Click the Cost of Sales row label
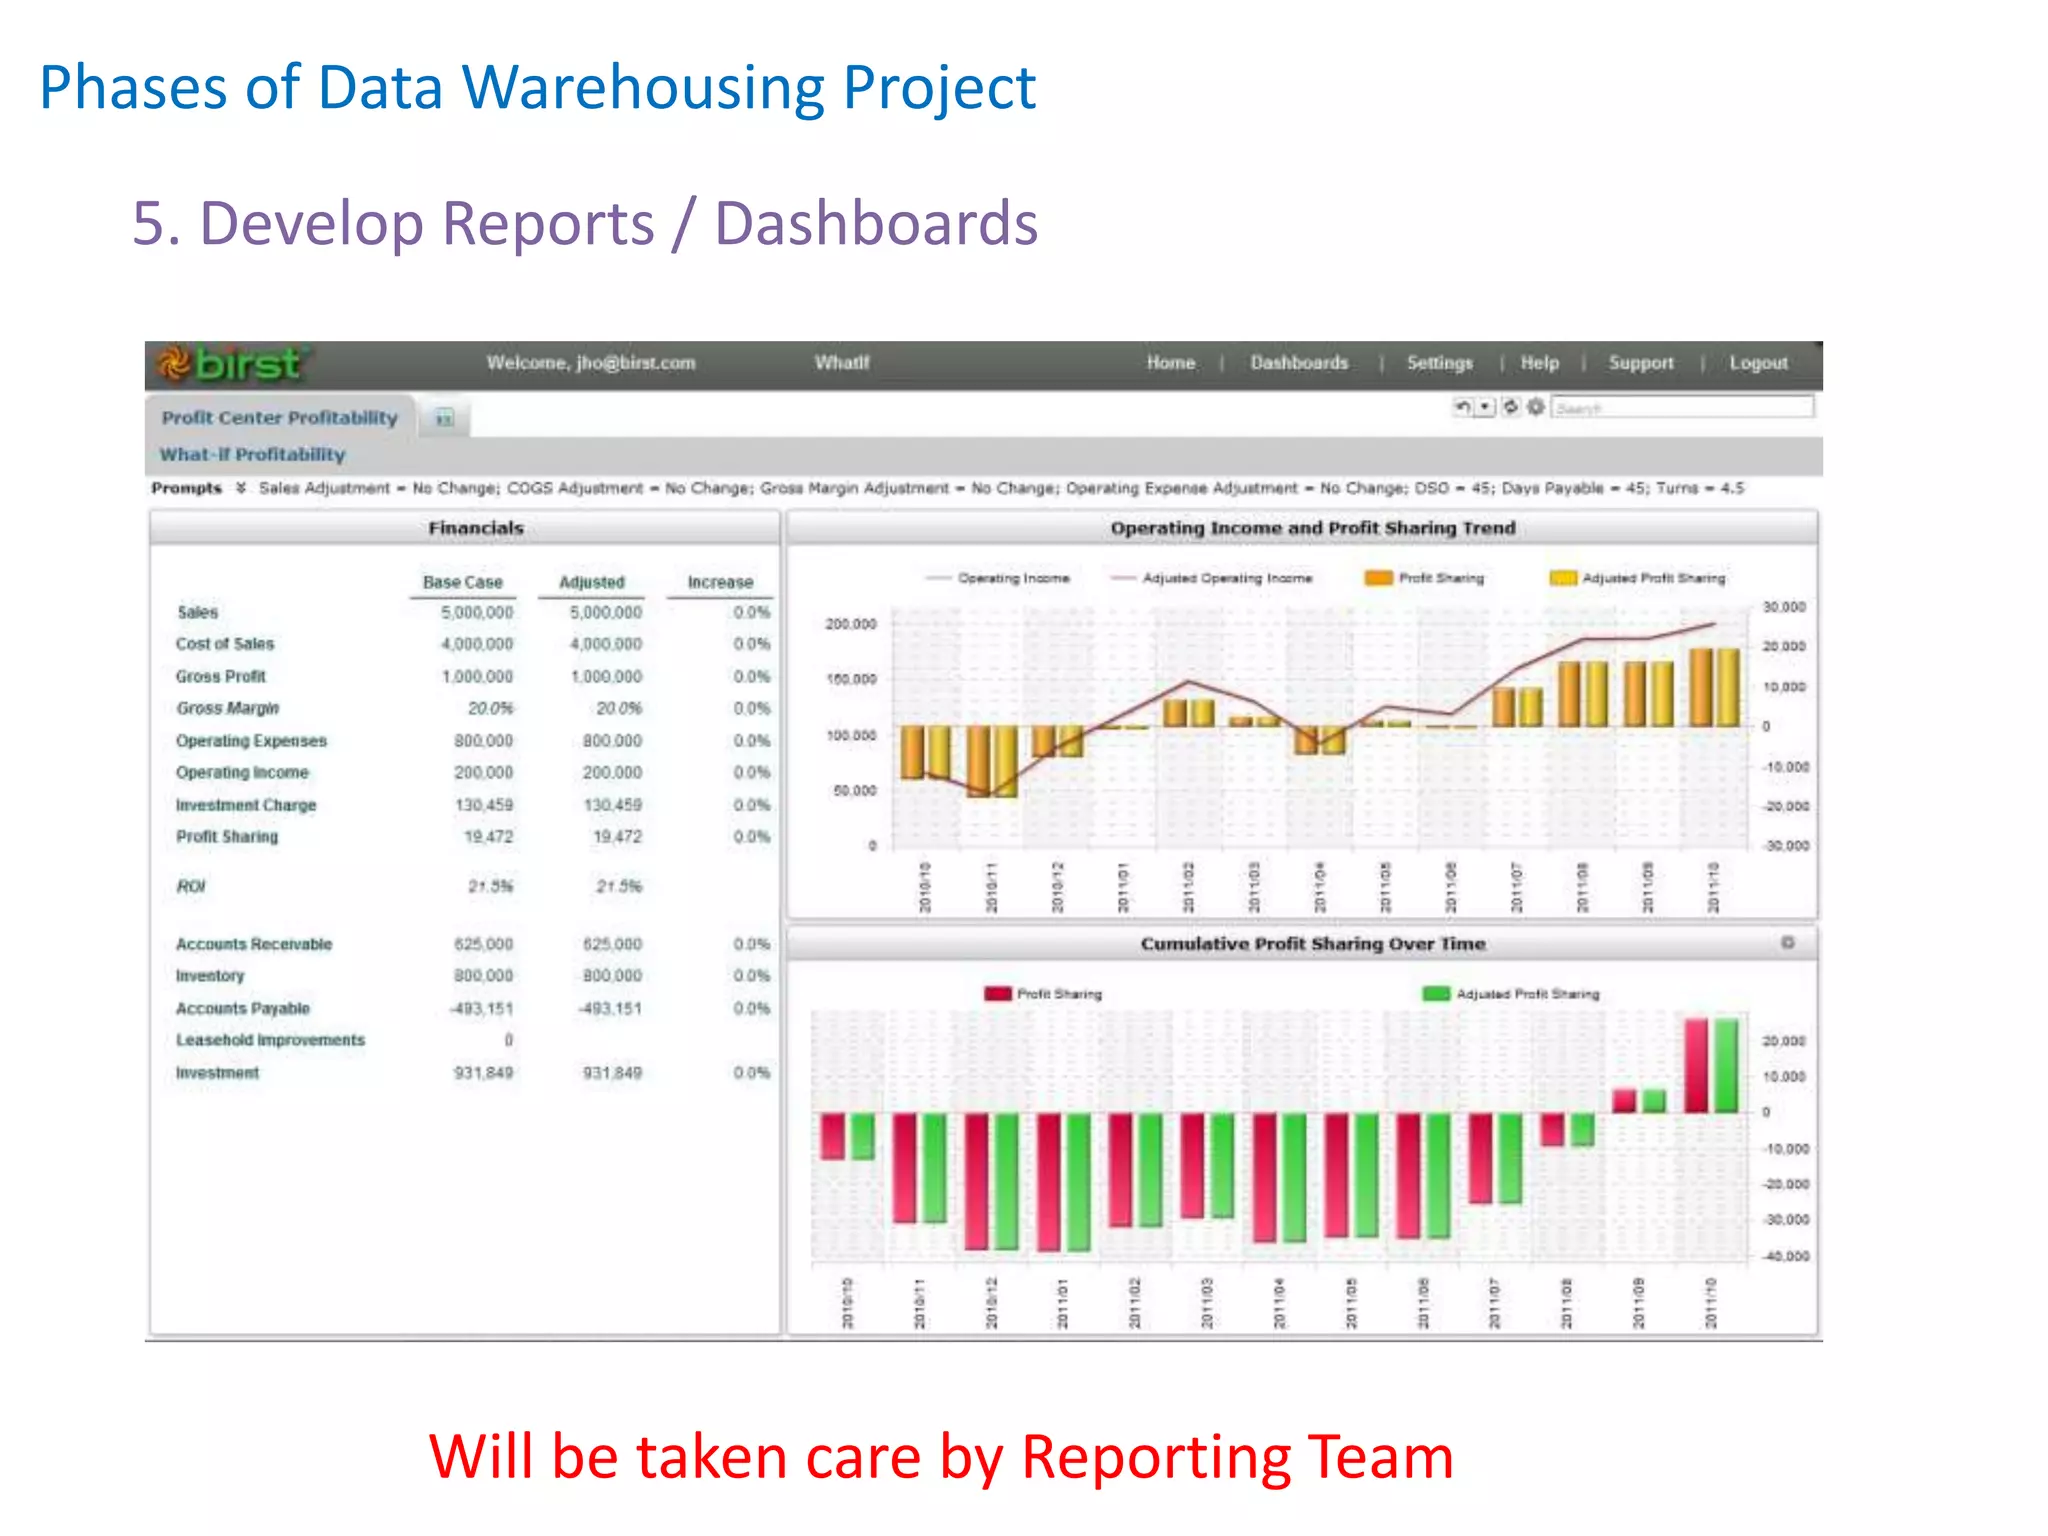 (x=224, y=644)
